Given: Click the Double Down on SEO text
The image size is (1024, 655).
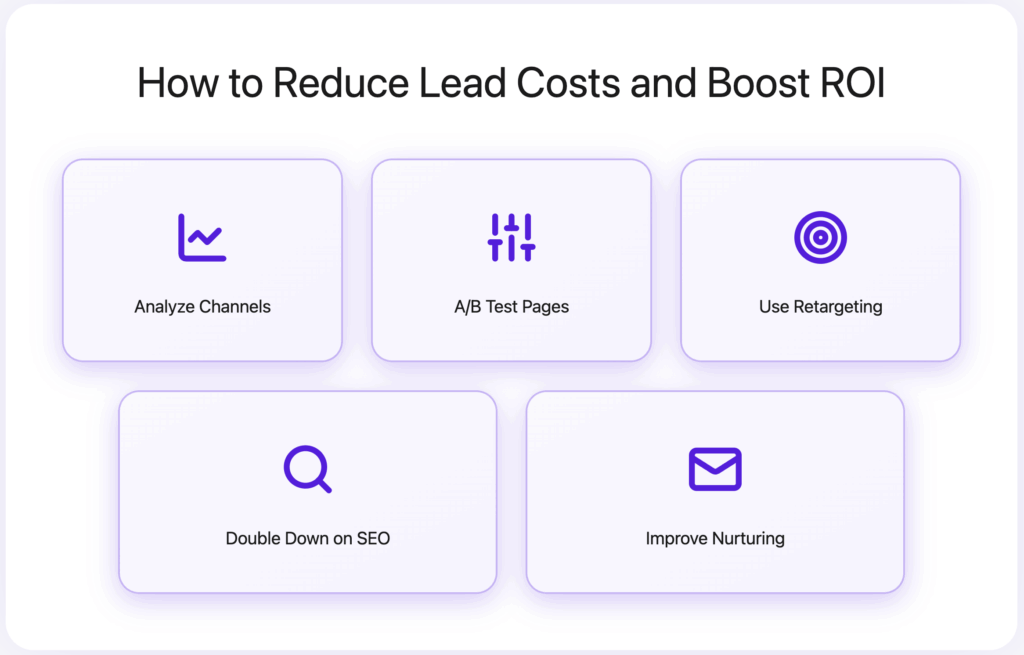Looking at the screenshot, I should click(x=307, y=538).
